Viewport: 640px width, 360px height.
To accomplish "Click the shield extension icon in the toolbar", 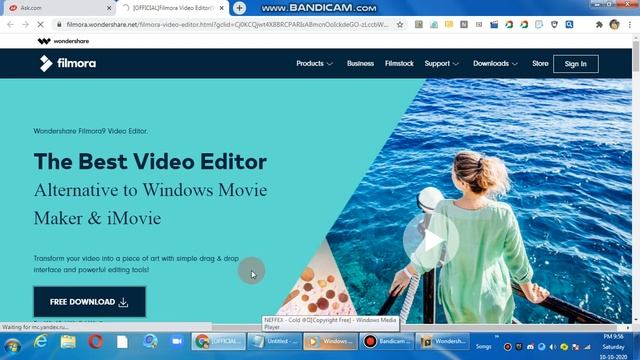I will click(x=554, y=24).
